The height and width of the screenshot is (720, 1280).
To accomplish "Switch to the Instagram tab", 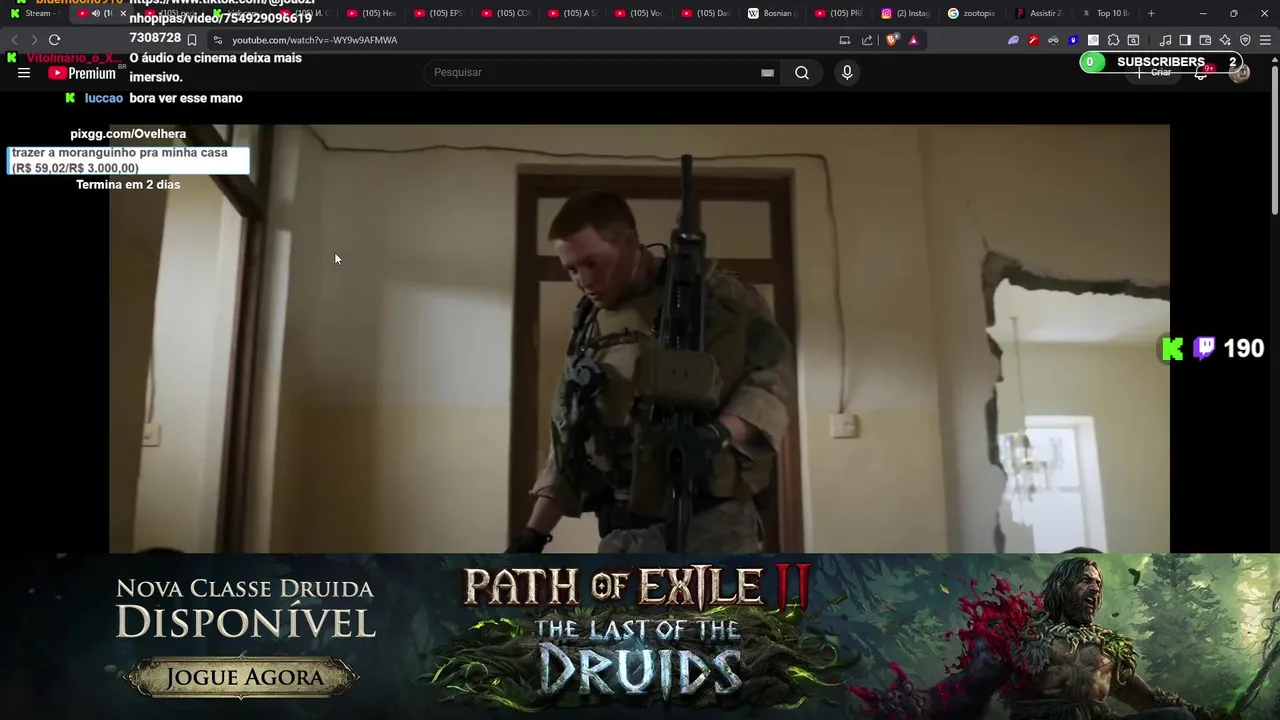I will tap(907, 13).
